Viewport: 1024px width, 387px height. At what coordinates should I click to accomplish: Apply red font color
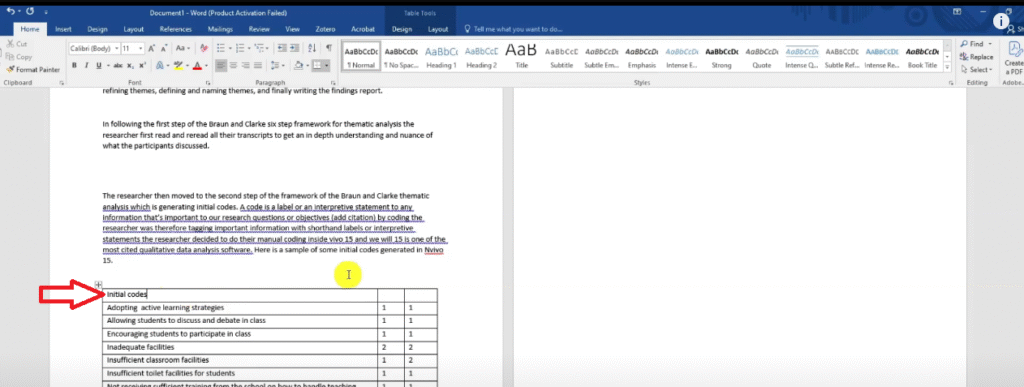[x=197, y=65]
